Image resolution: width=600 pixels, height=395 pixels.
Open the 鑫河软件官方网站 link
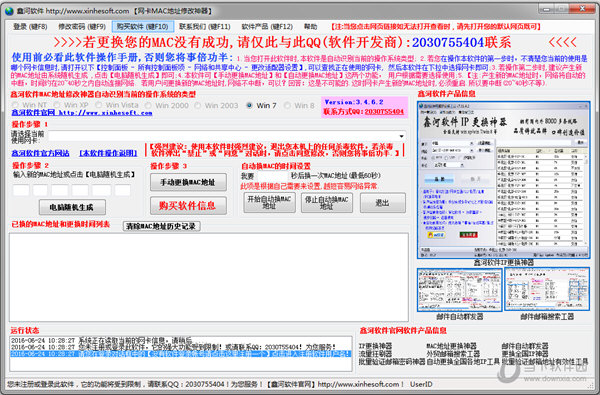[40, 153]
